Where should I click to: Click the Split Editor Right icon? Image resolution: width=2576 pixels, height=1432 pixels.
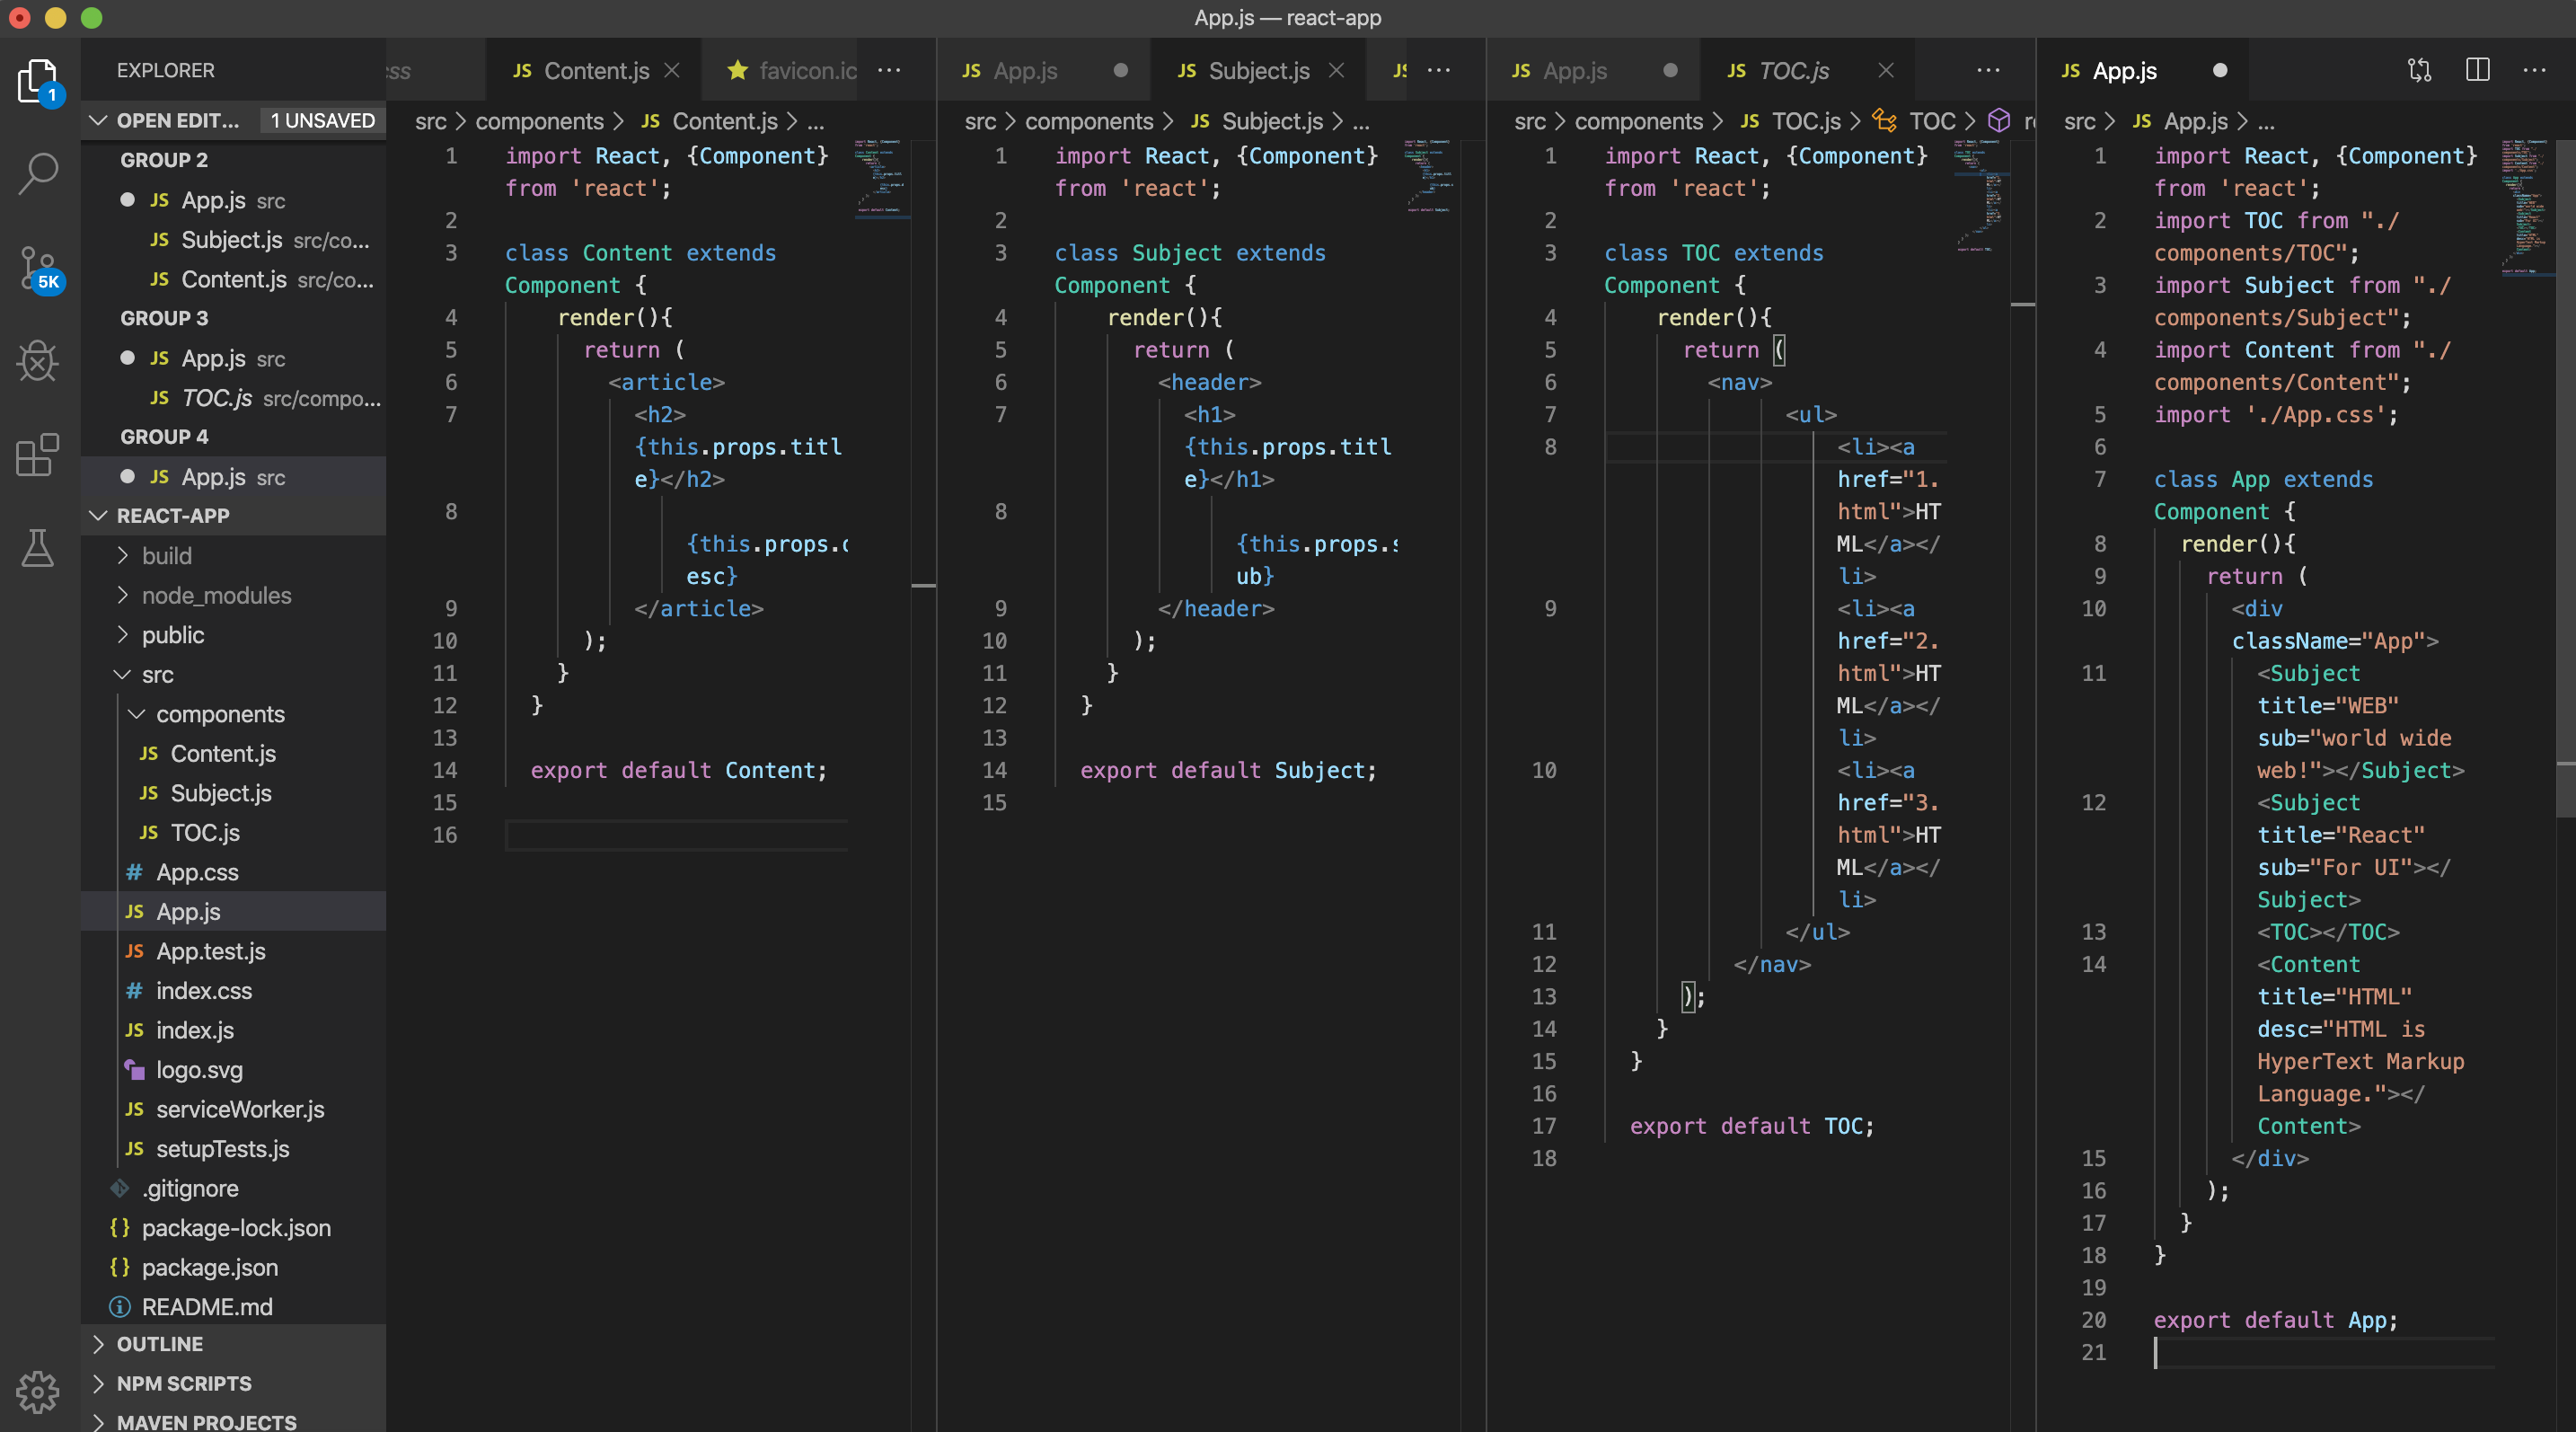[x=2477, y=70]
